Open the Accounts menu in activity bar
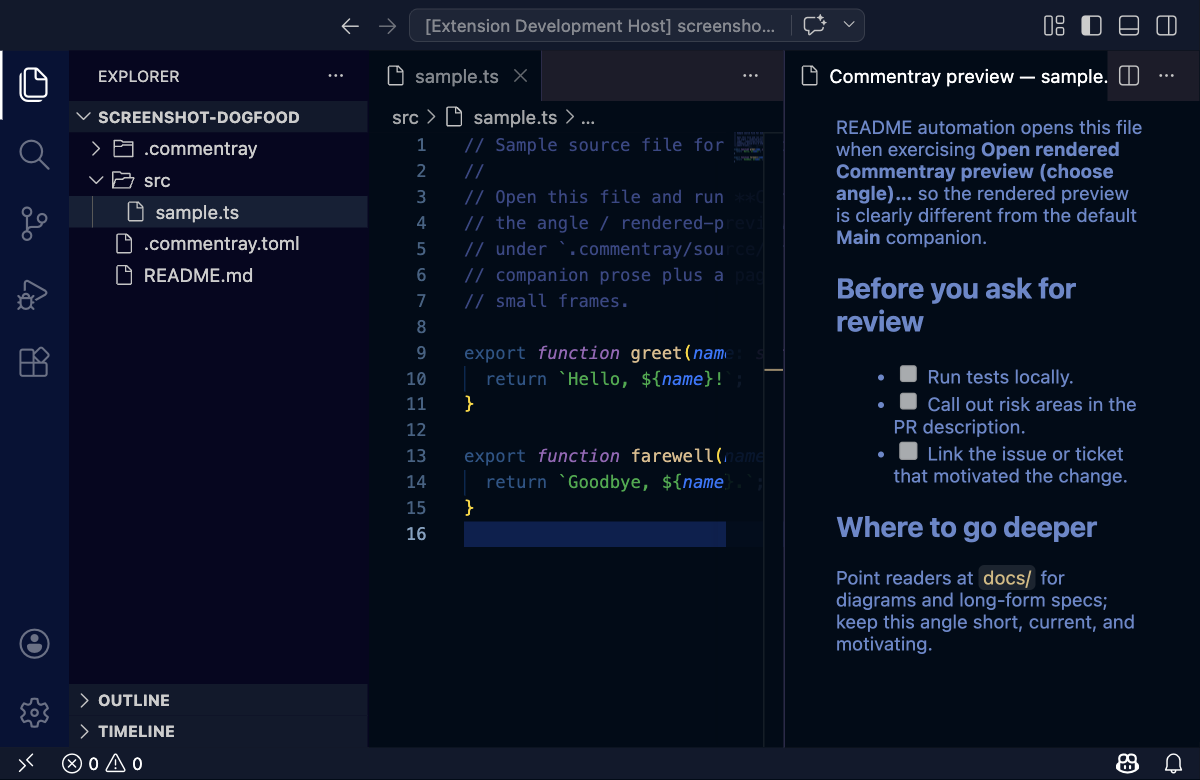Screen dimensions: 1200x780 (34, 643)
